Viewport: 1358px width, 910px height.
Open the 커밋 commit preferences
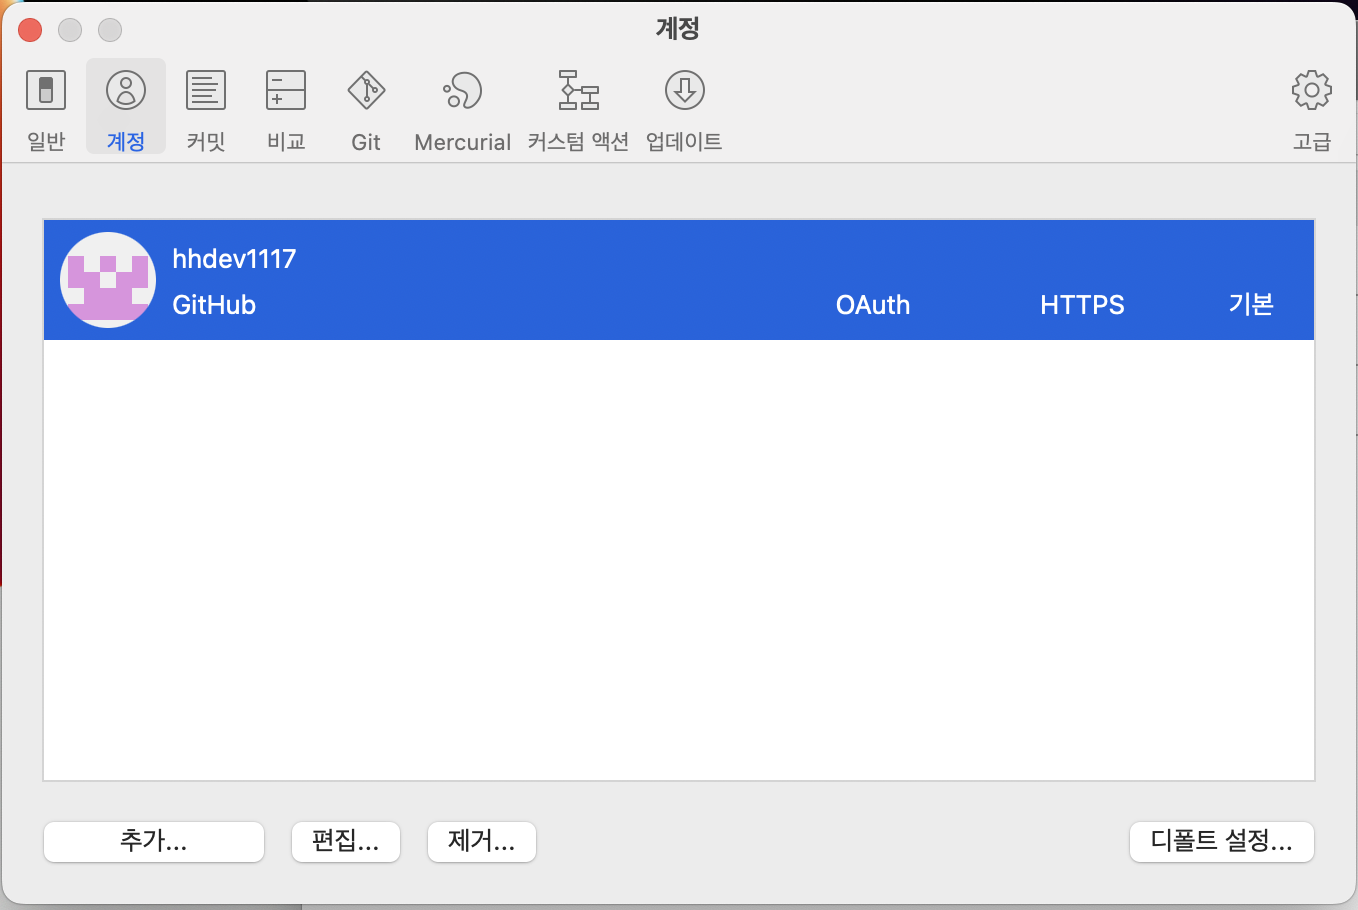click(206, 109)
